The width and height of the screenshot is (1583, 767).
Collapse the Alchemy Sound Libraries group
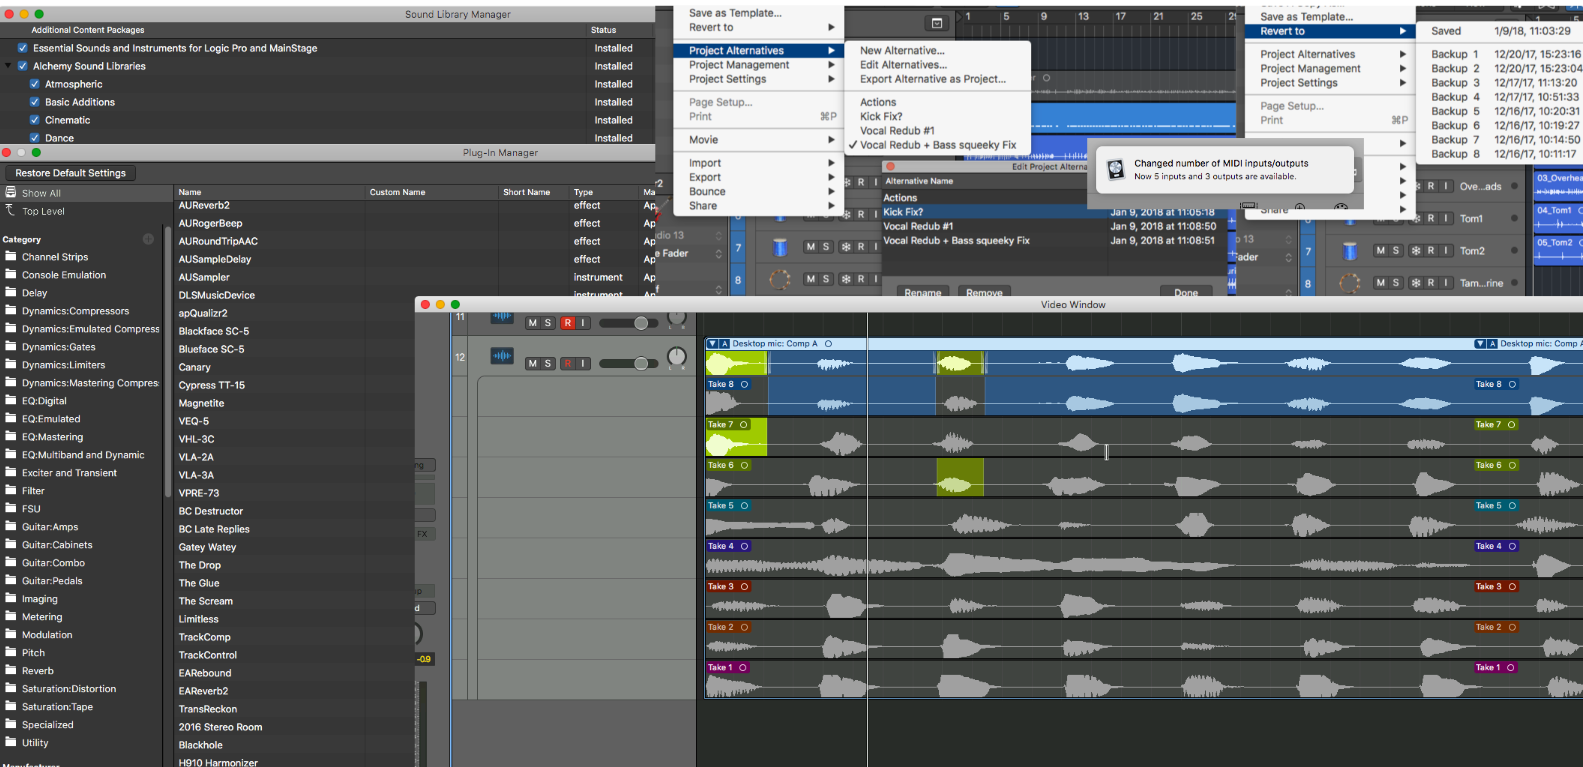(9, 66)
